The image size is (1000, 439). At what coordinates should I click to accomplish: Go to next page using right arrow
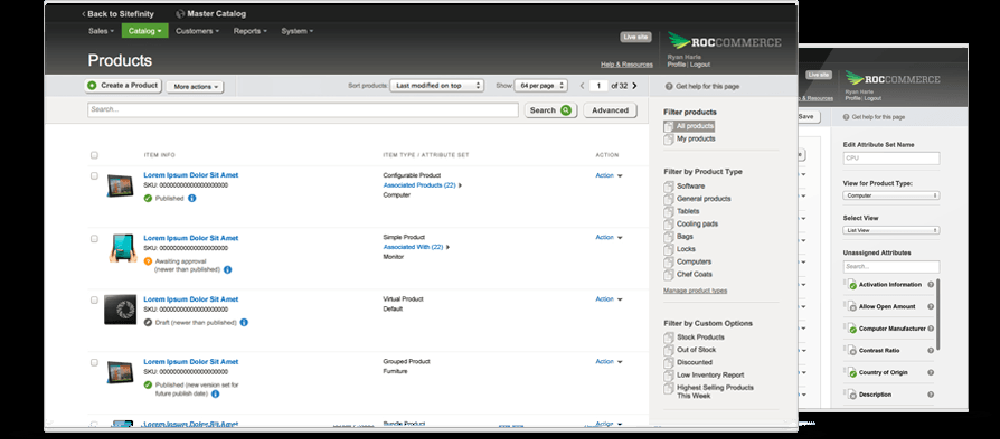coord(634,86)
